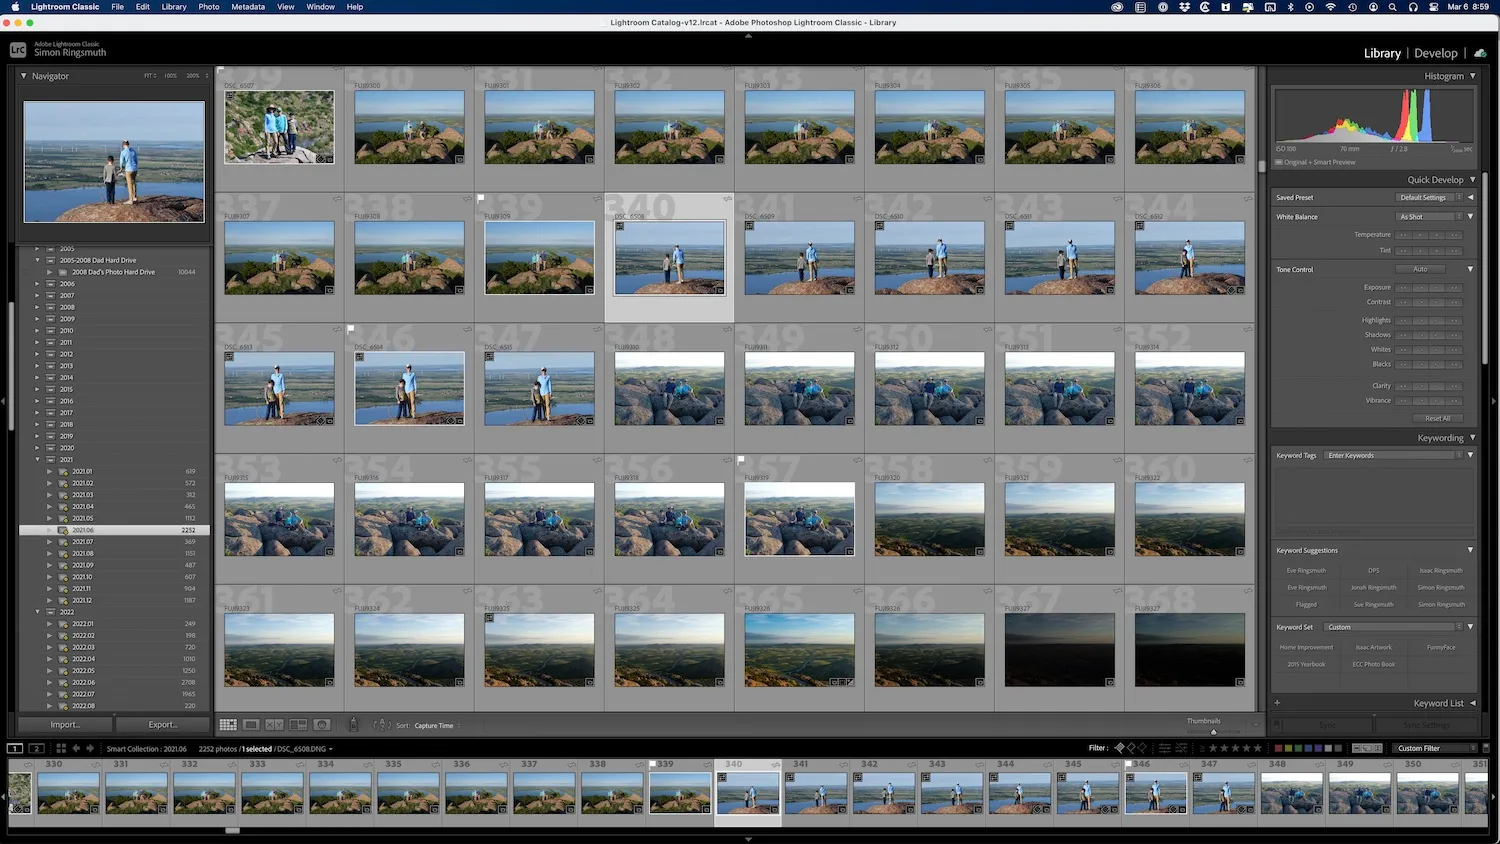Filter by red color label
The image size is (1500, 844).
1278,748
